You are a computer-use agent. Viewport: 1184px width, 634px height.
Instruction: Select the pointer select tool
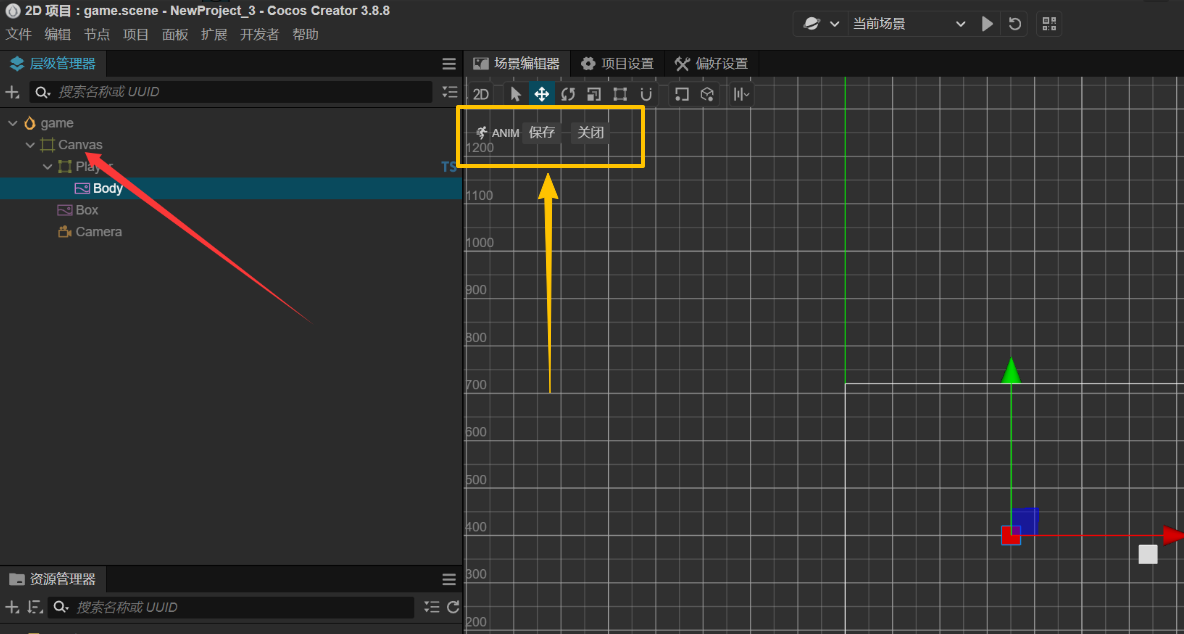click(516, 94)
